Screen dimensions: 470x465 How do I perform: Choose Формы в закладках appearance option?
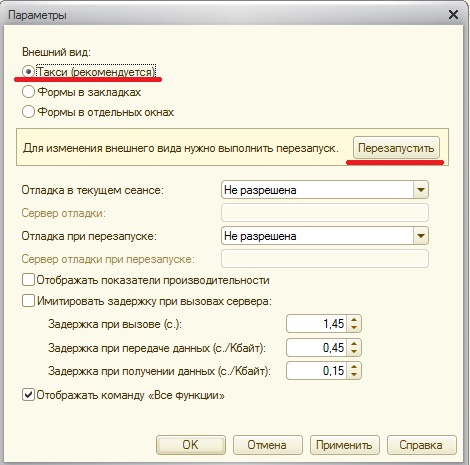(28, 92)
